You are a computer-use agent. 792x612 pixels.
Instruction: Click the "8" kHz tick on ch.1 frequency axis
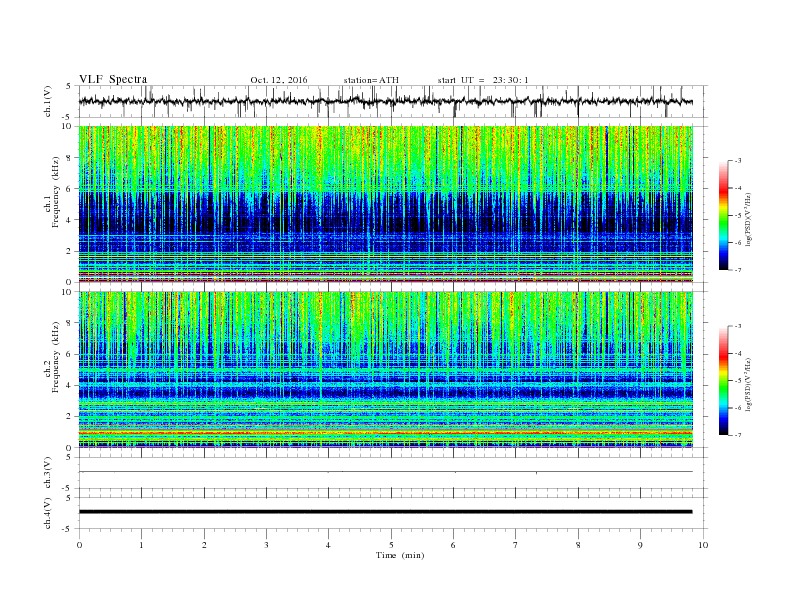pos(70,158)
